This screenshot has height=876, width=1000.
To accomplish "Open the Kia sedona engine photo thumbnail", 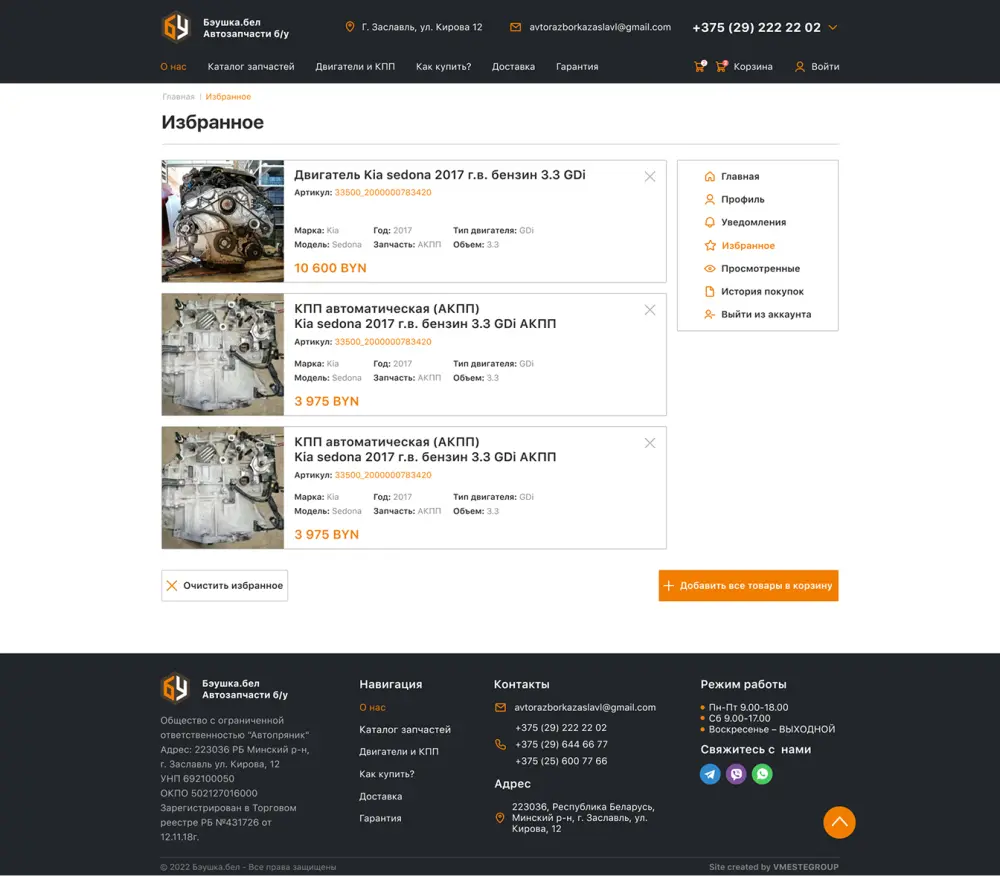I will 223,221.
